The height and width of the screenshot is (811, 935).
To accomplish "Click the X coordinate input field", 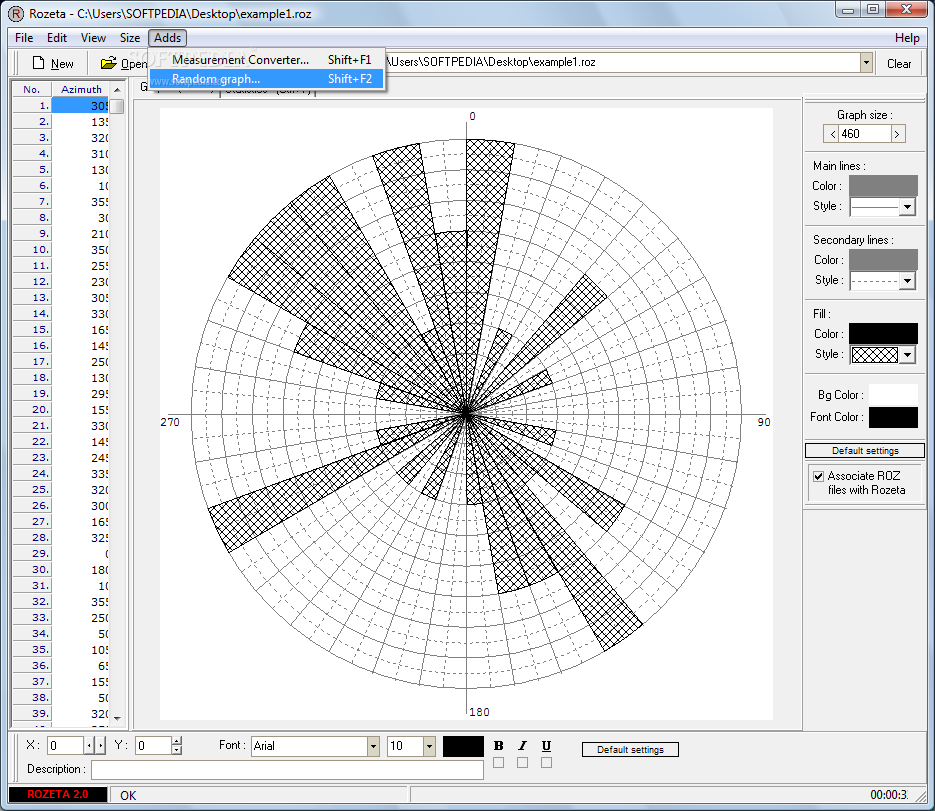I will (66, 746).
